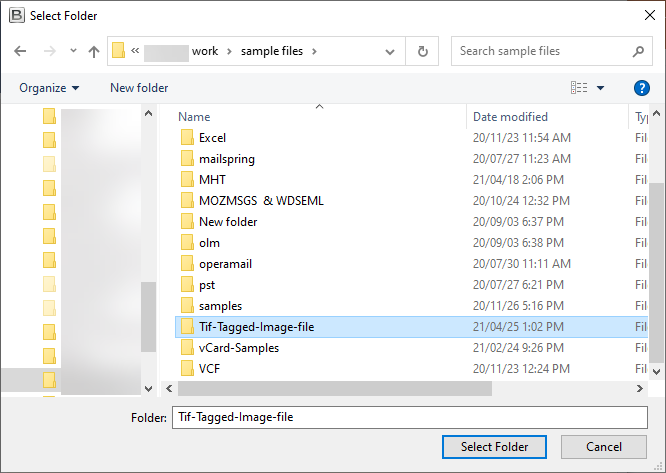Expand hidden path segments with double chevron
This screenshot has height=473, width=666.
tap(135, 51)
